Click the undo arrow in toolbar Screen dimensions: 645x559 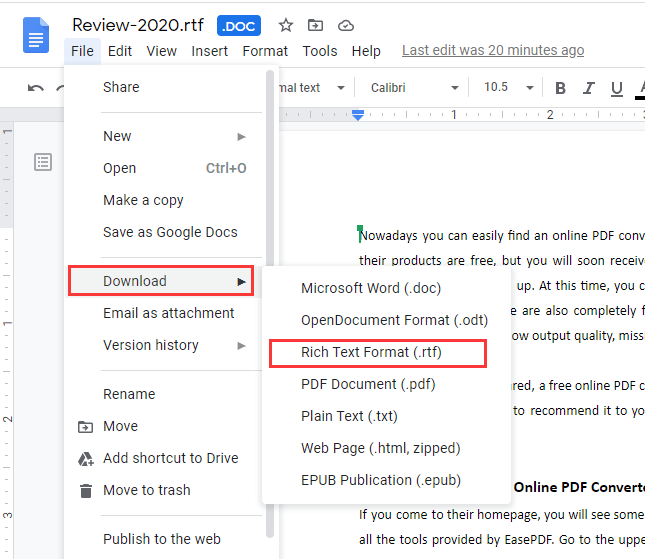pyautogui.click(x=36, y=88)
